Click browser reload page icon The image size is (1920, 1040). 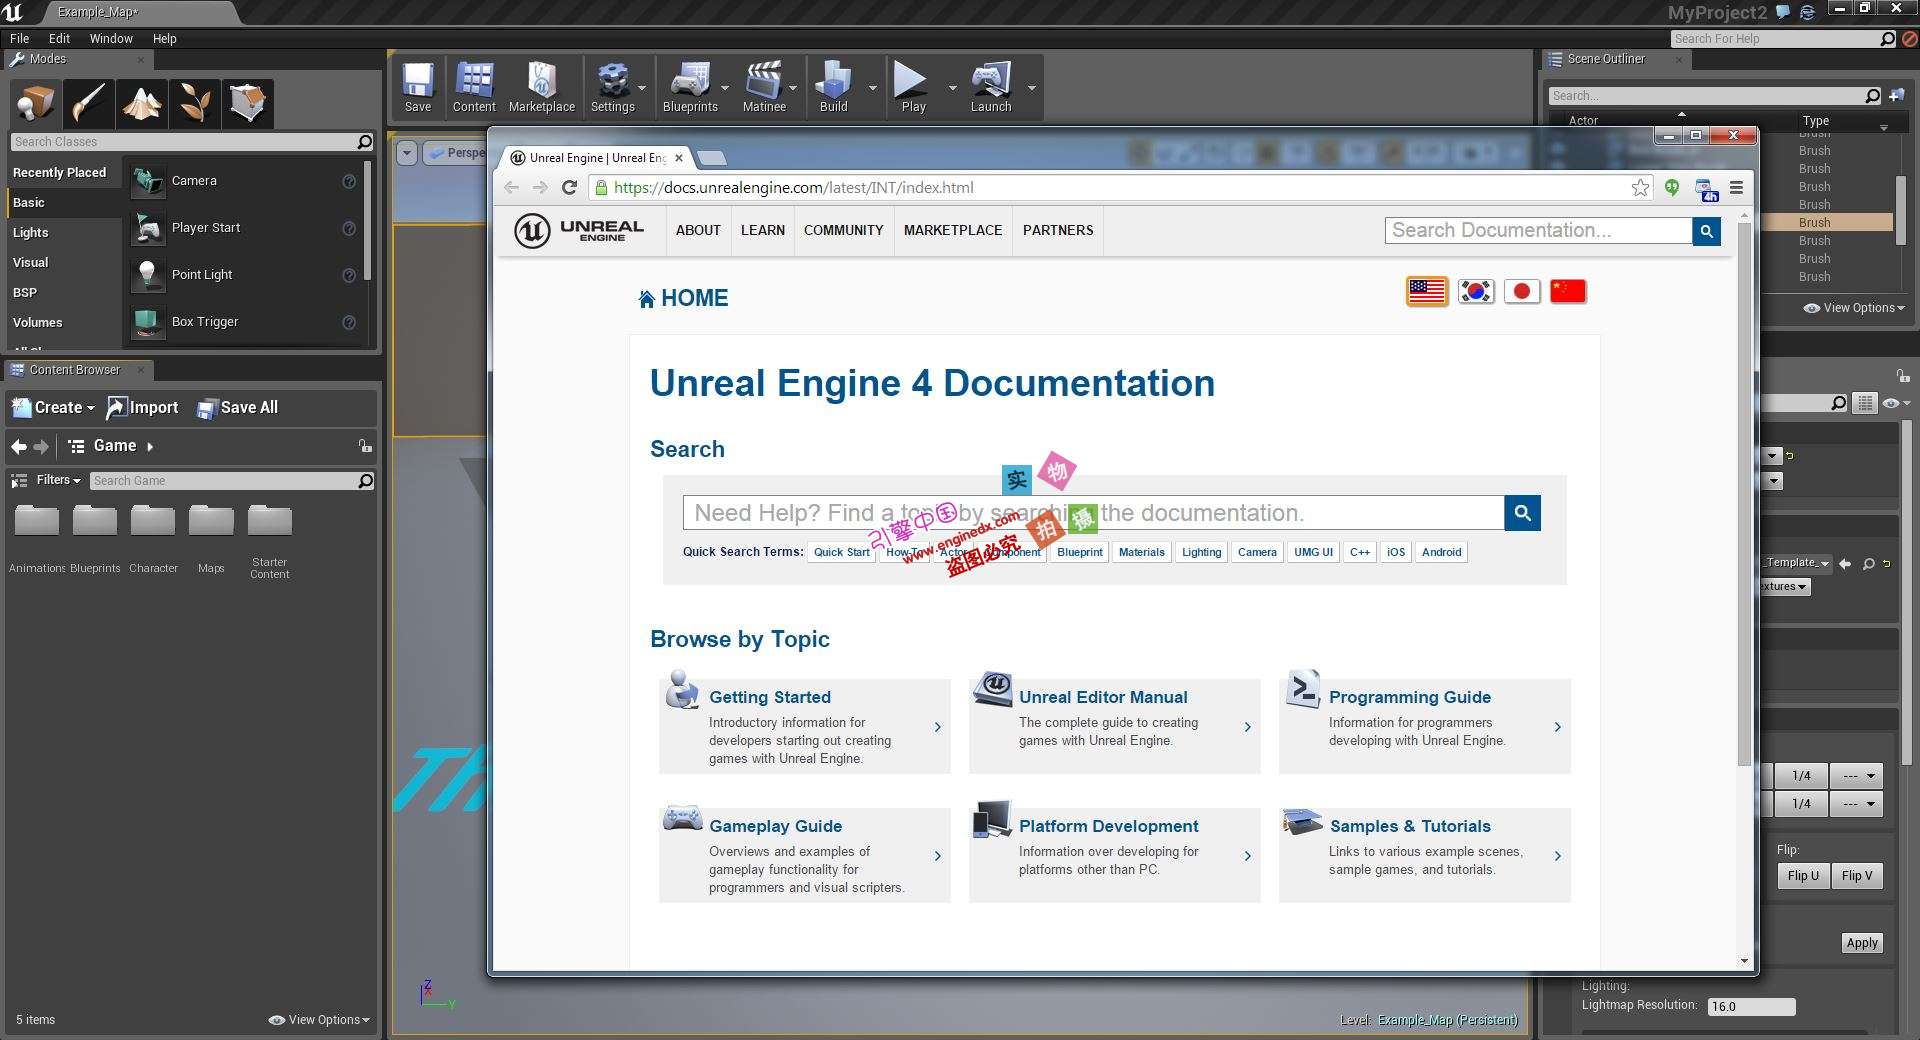coord(569,187)
